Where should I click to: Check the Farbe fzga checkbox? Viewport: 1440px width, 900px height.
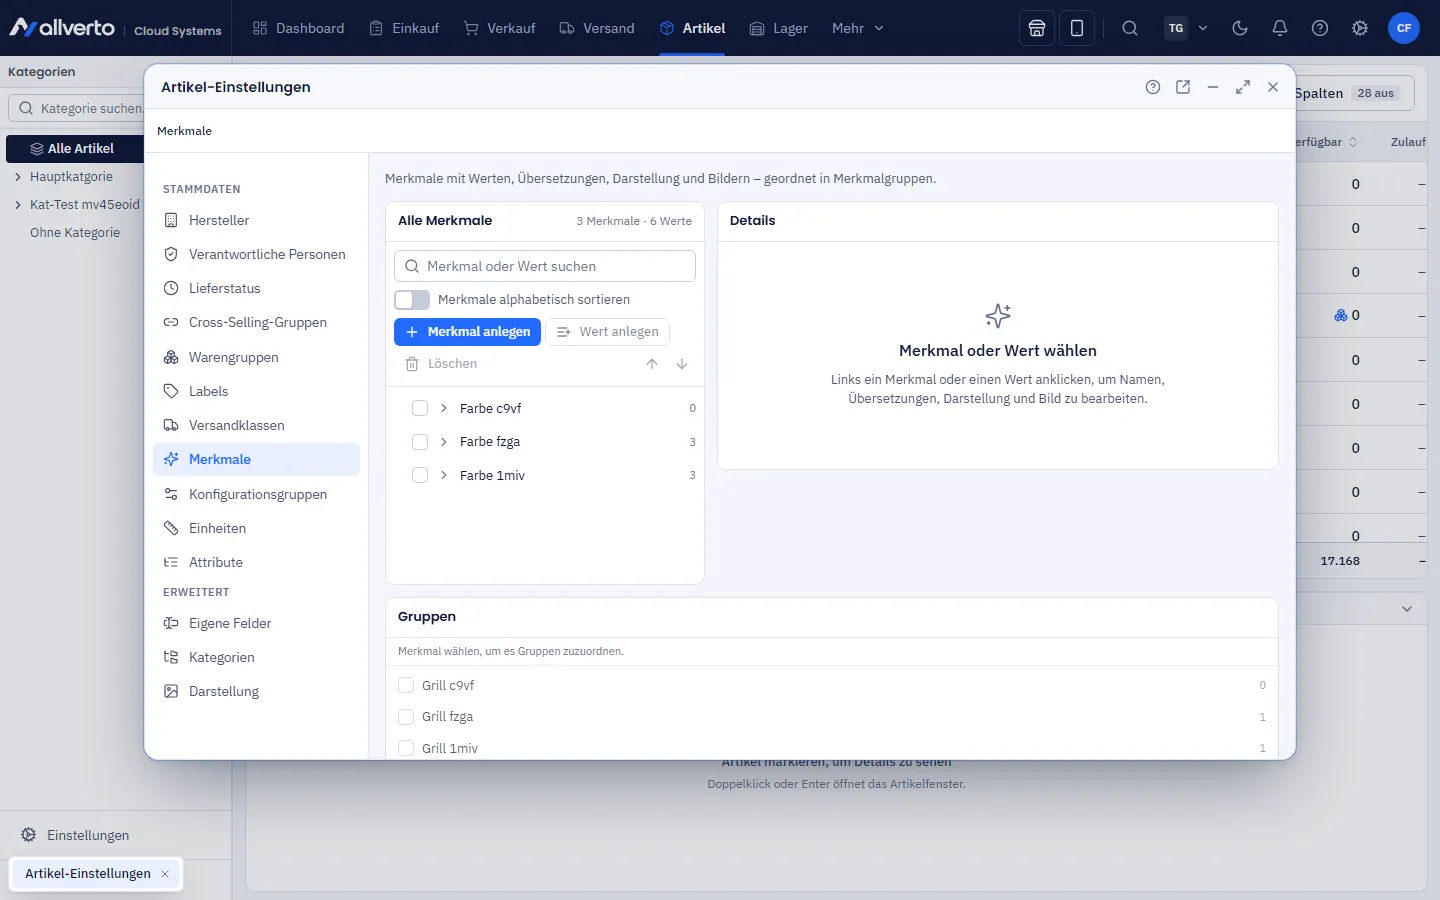point(420,442)
